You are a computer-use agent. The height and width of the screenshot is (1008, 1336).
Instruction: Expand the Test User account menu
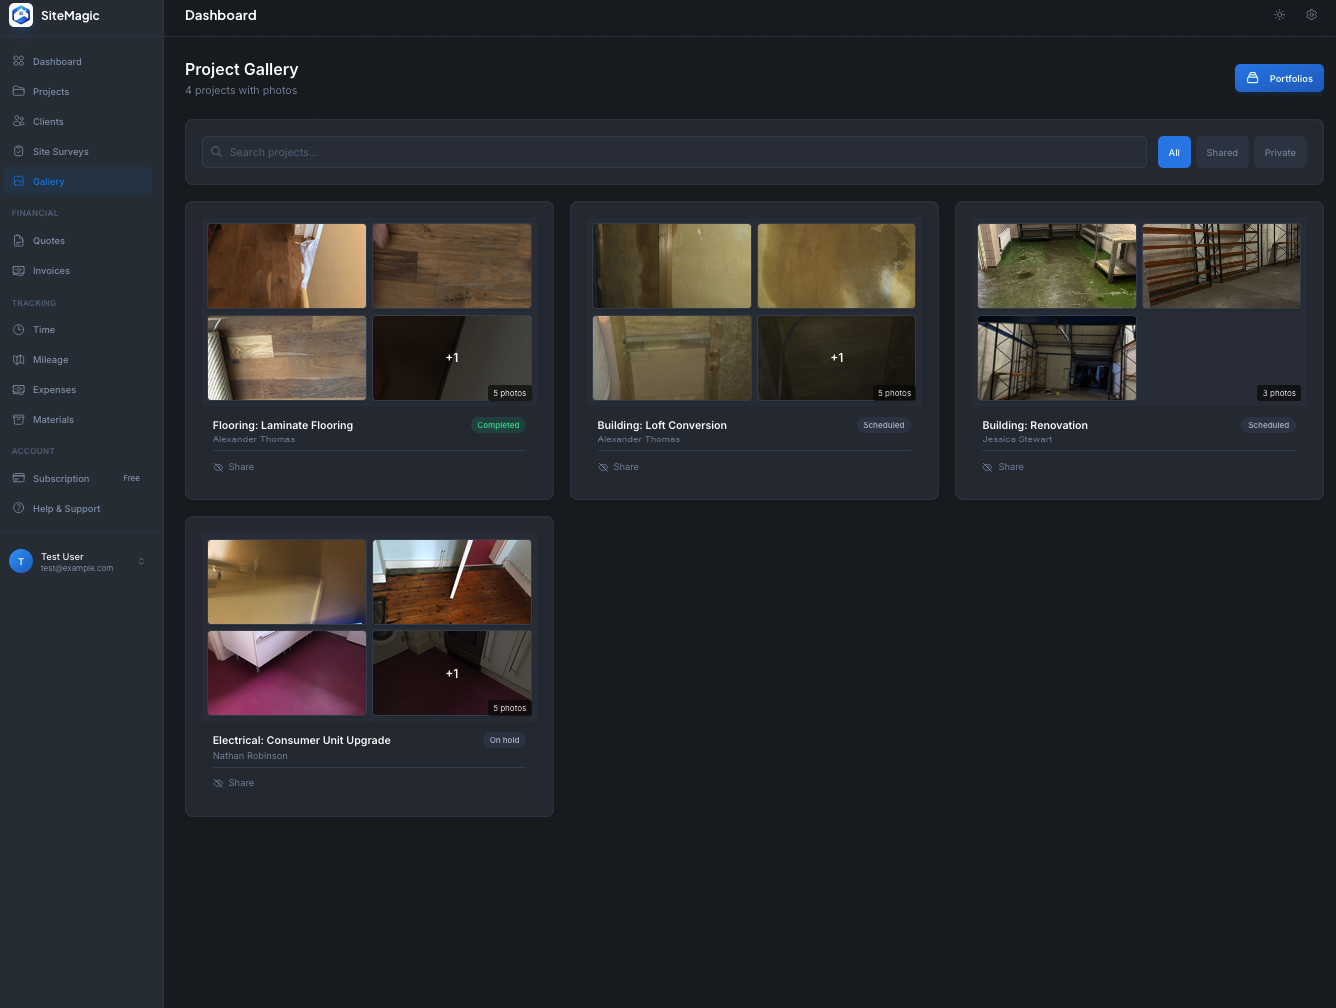pyautogui.click(x=77, y=561)
